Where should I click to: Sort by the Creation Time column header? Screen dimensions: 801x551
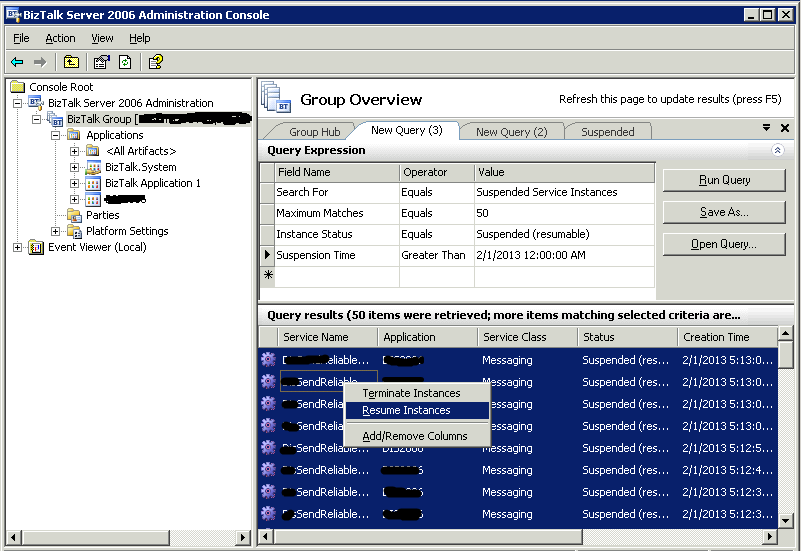tap(727, 337)
